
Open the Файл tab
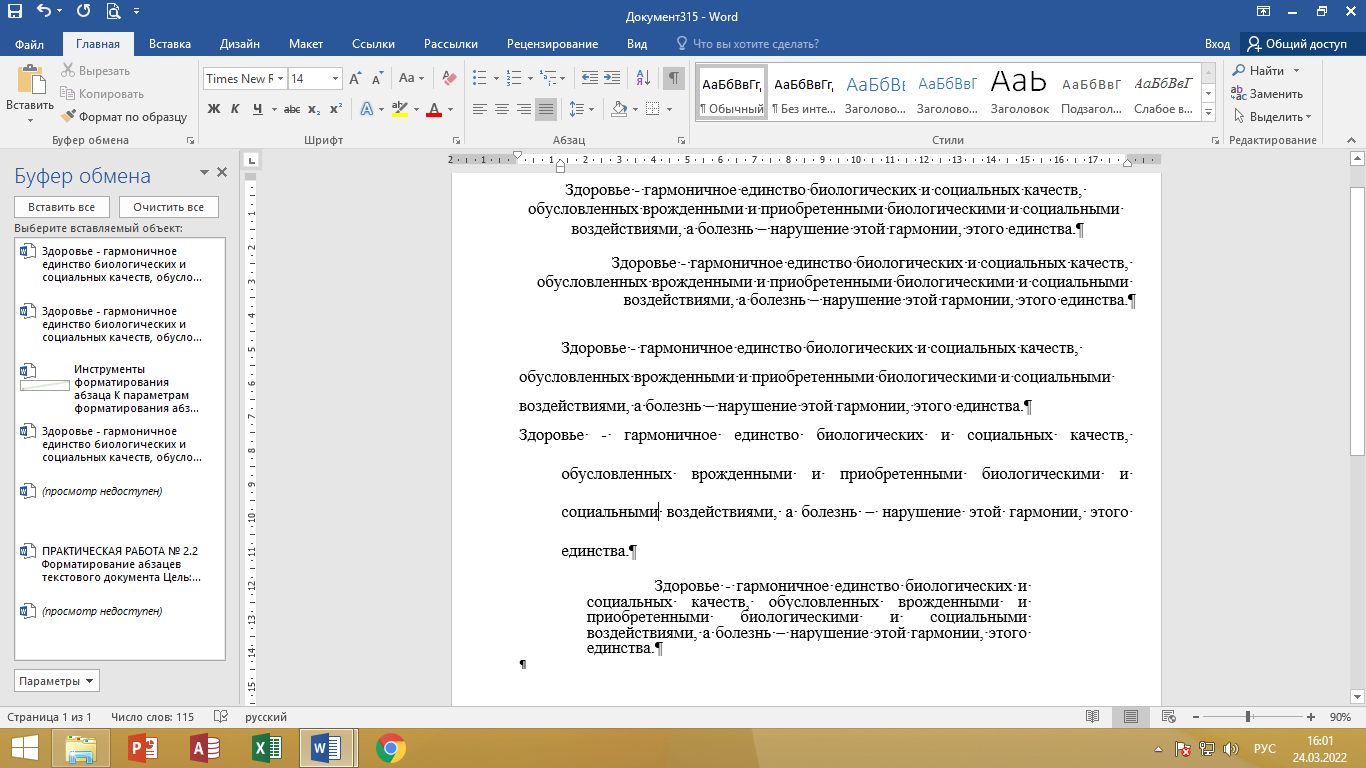[x=30, y=44]
